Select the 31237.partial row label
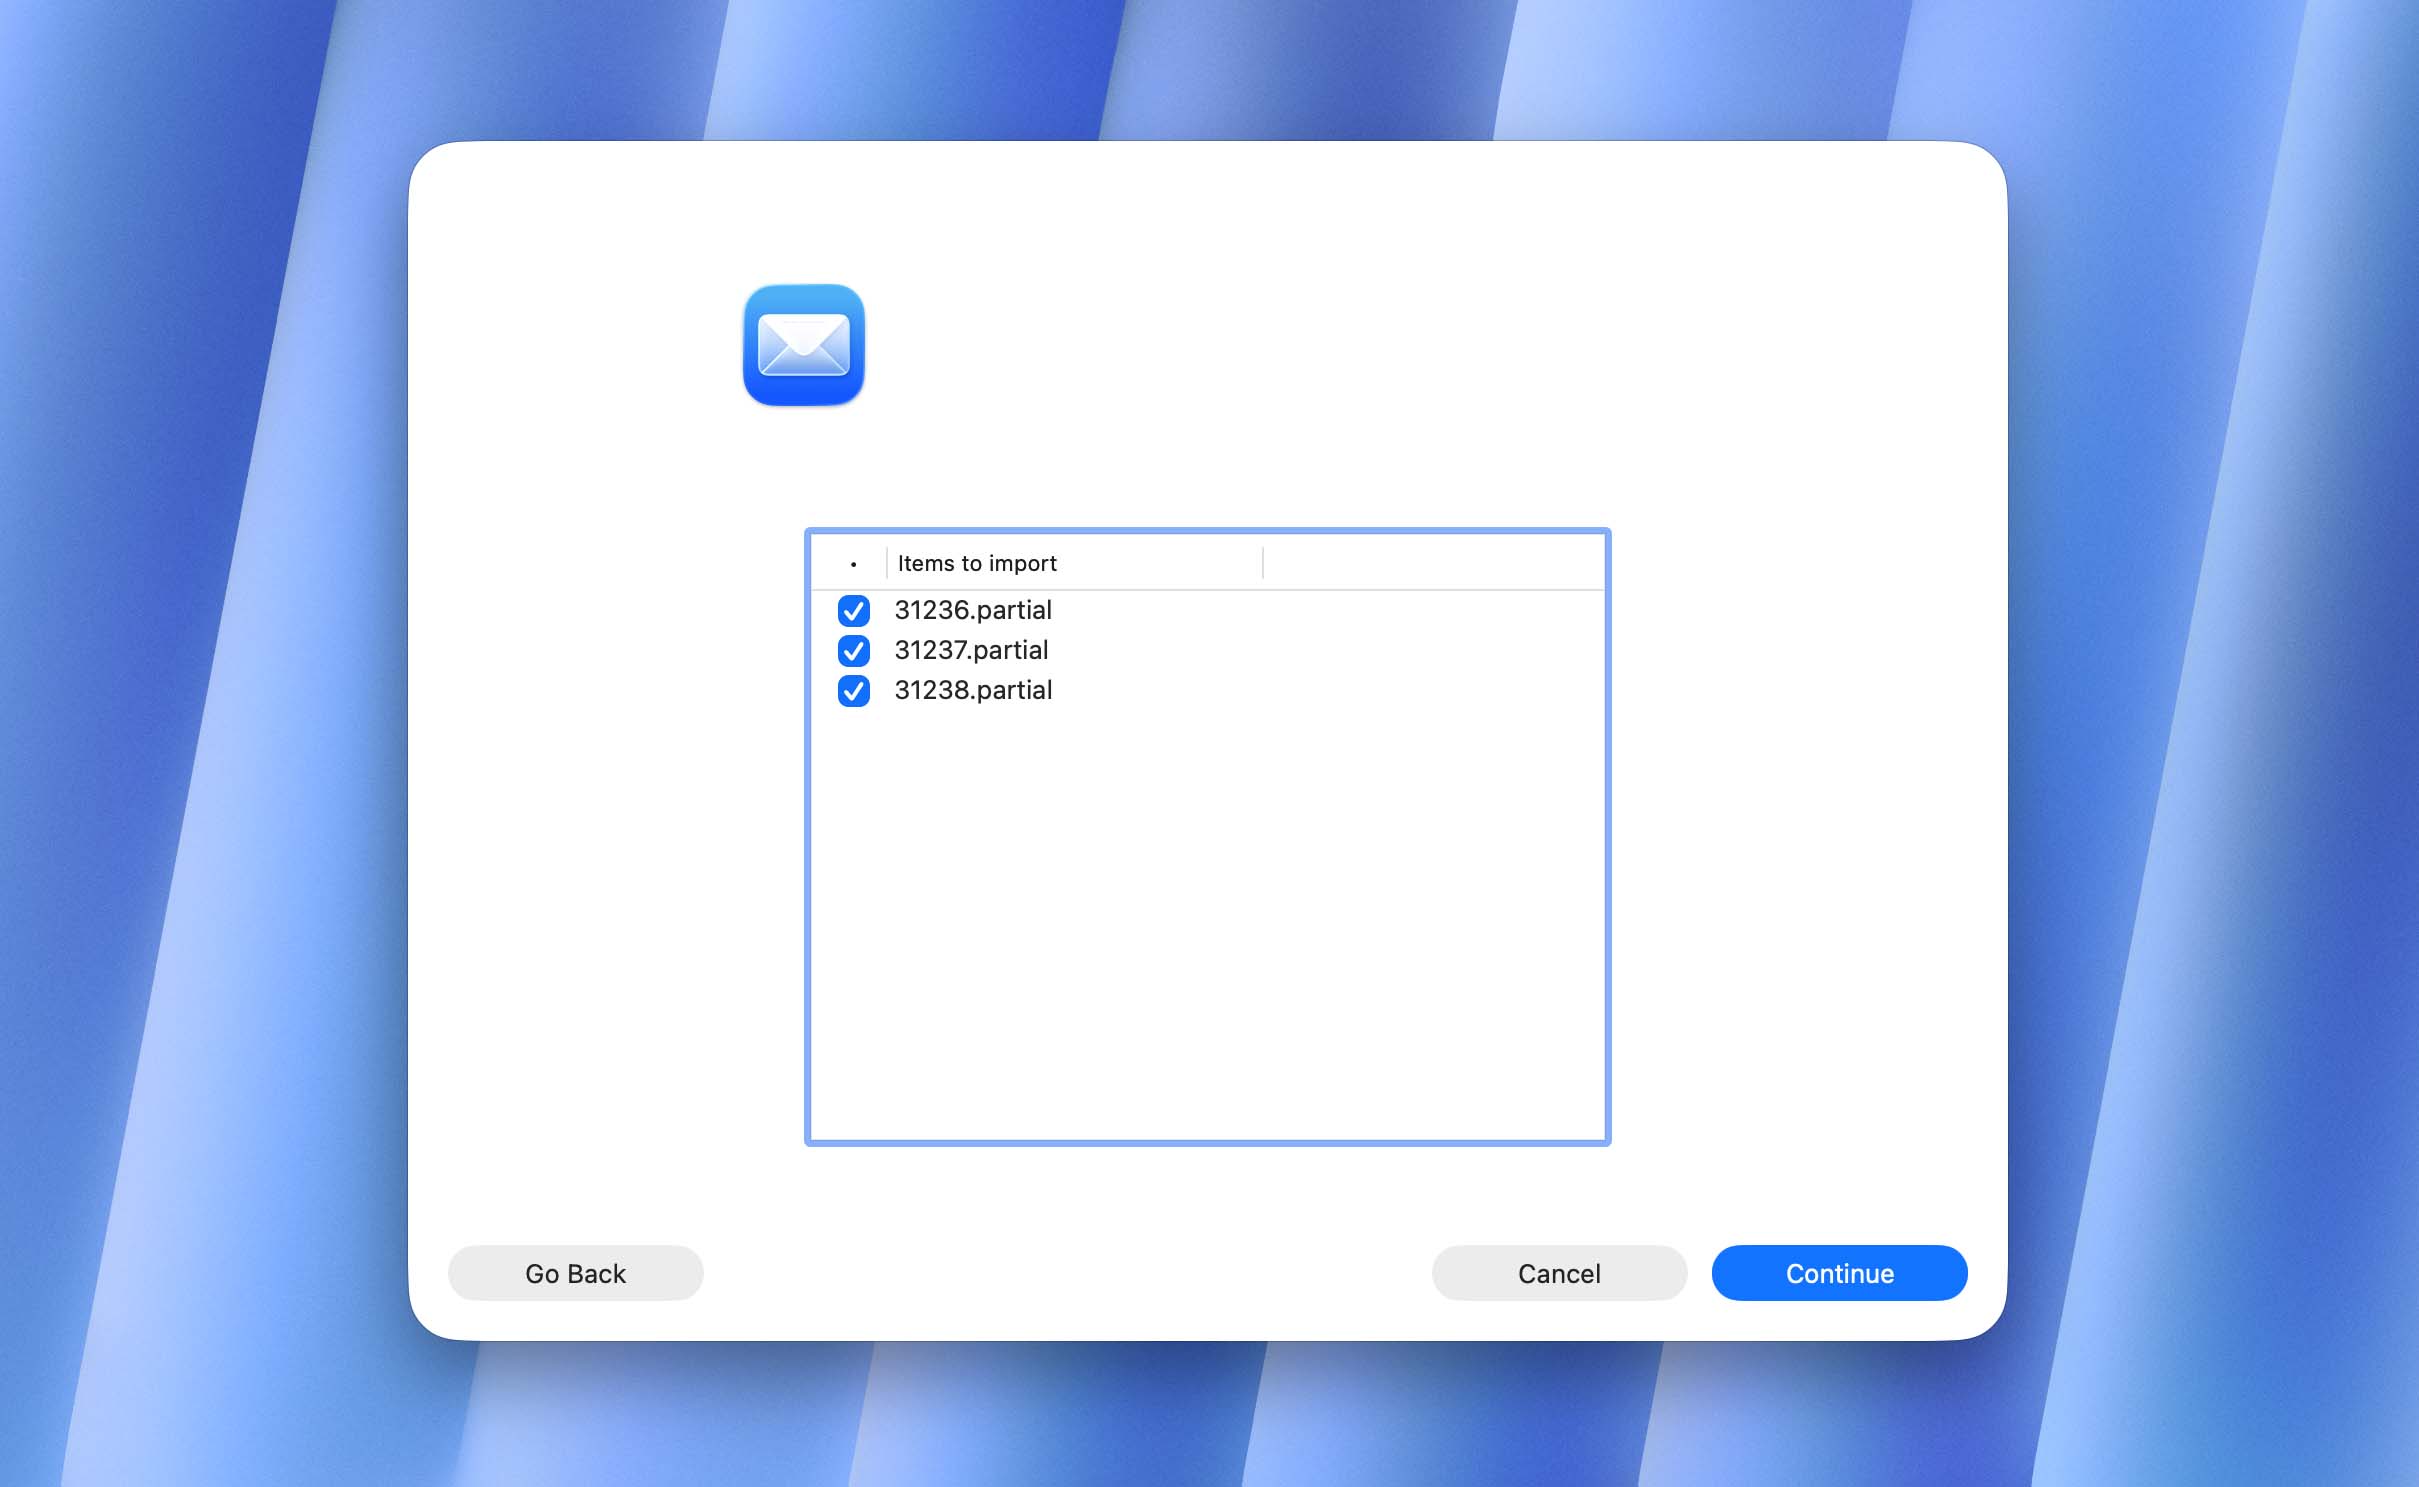The height and width of the screenshot is (1487, 2419). pos(970,651)
